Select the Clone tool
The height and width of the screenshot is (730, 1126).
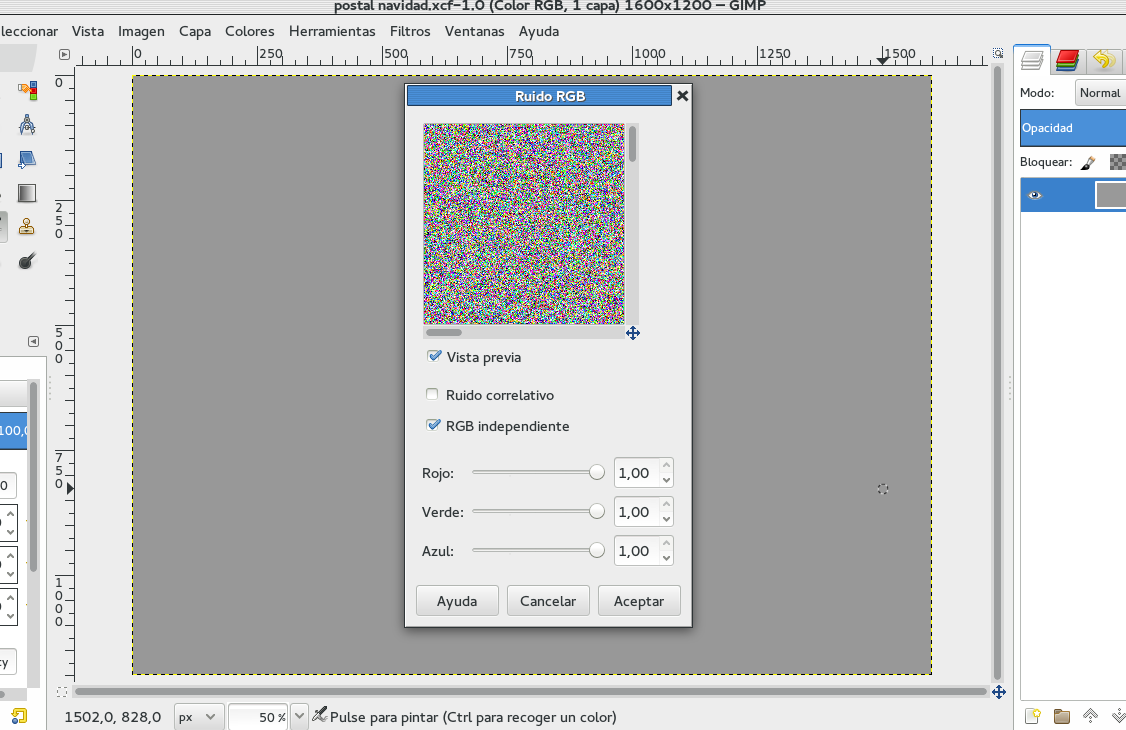click(27, 226)
